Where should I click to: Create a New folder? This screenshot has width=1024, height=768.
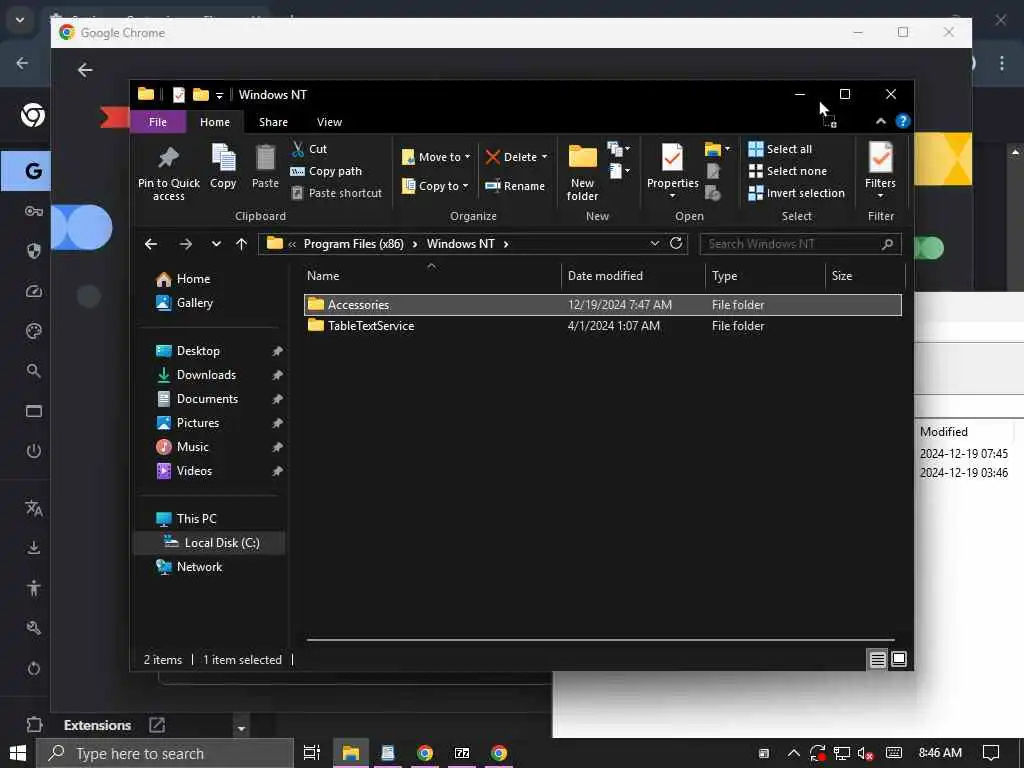(x=583, y=172)
